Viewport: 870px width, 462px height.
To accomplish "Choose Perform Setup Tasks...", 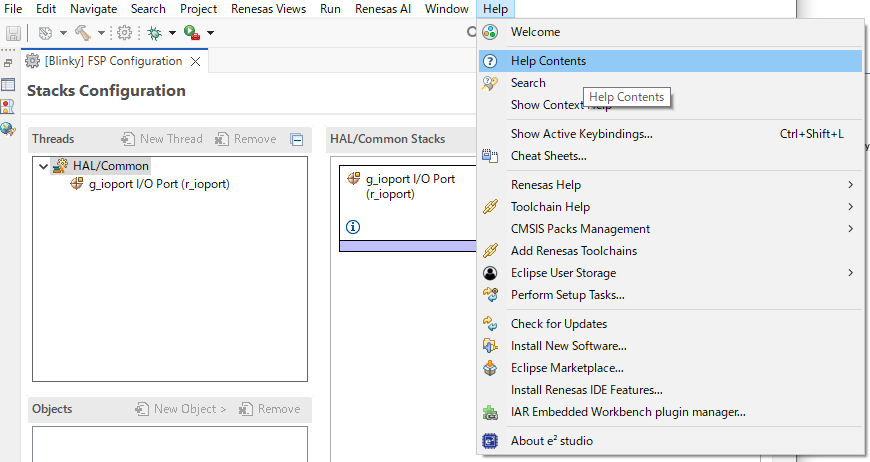I will (670, 295).
